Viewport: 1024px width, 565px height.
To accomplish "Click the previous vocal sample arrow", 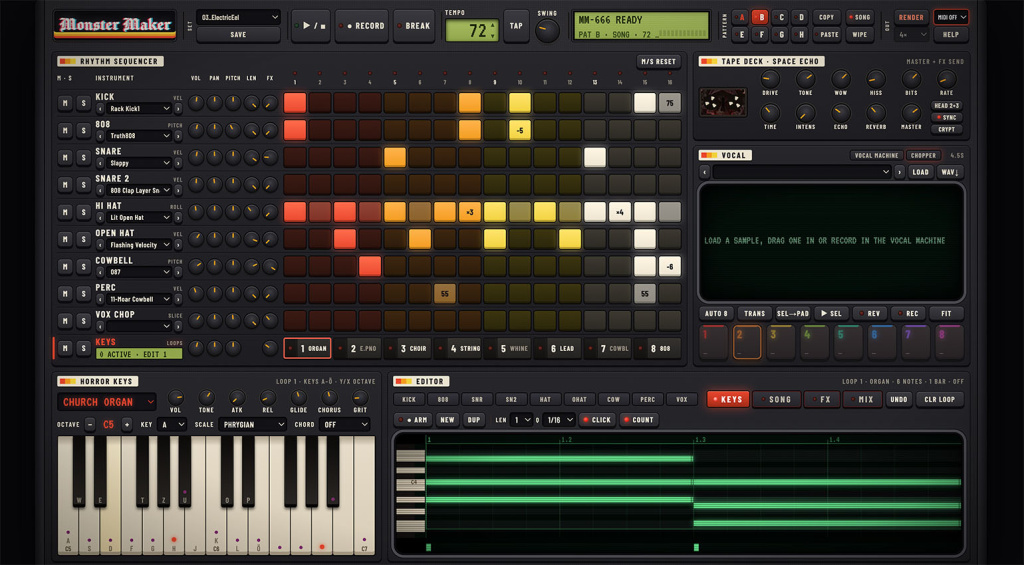I will [x=705, y=172].
